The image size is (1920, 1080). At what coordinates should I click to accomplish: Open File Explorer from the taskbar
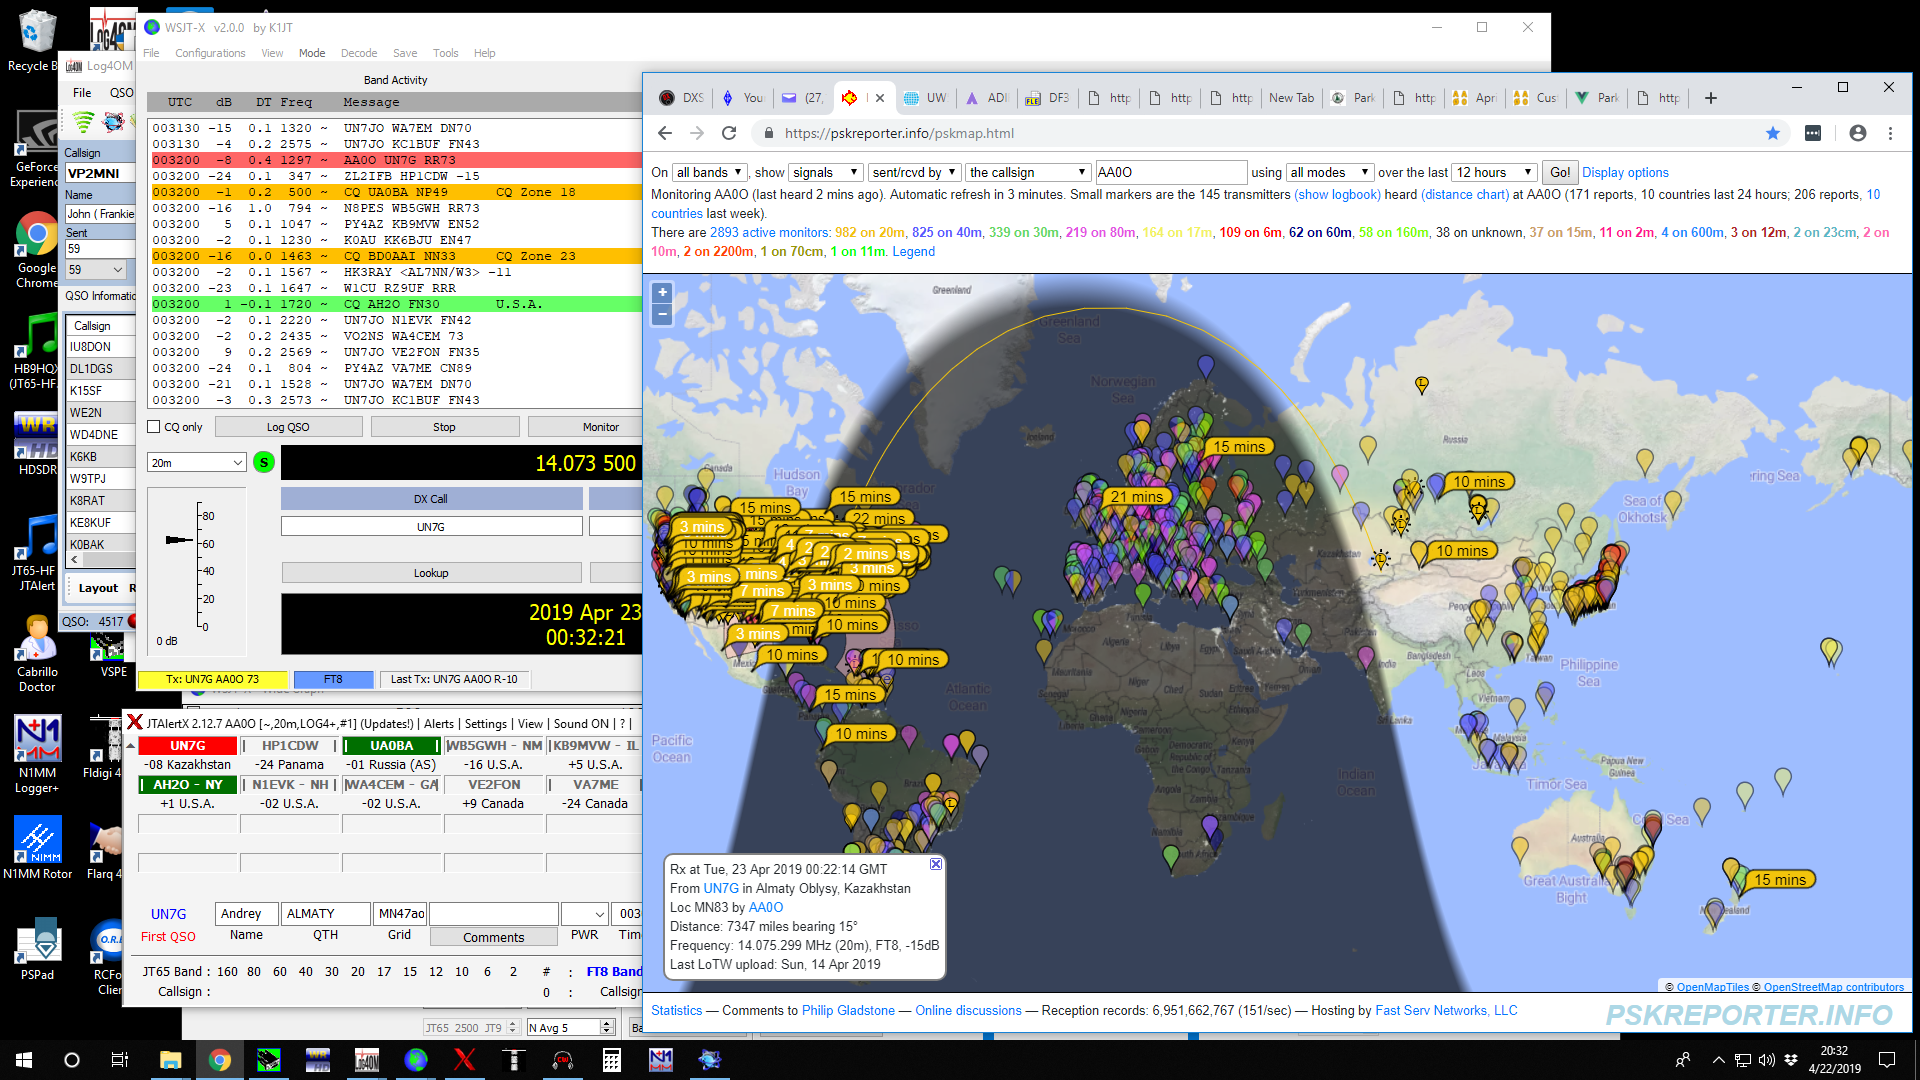tap(170, 1060)
